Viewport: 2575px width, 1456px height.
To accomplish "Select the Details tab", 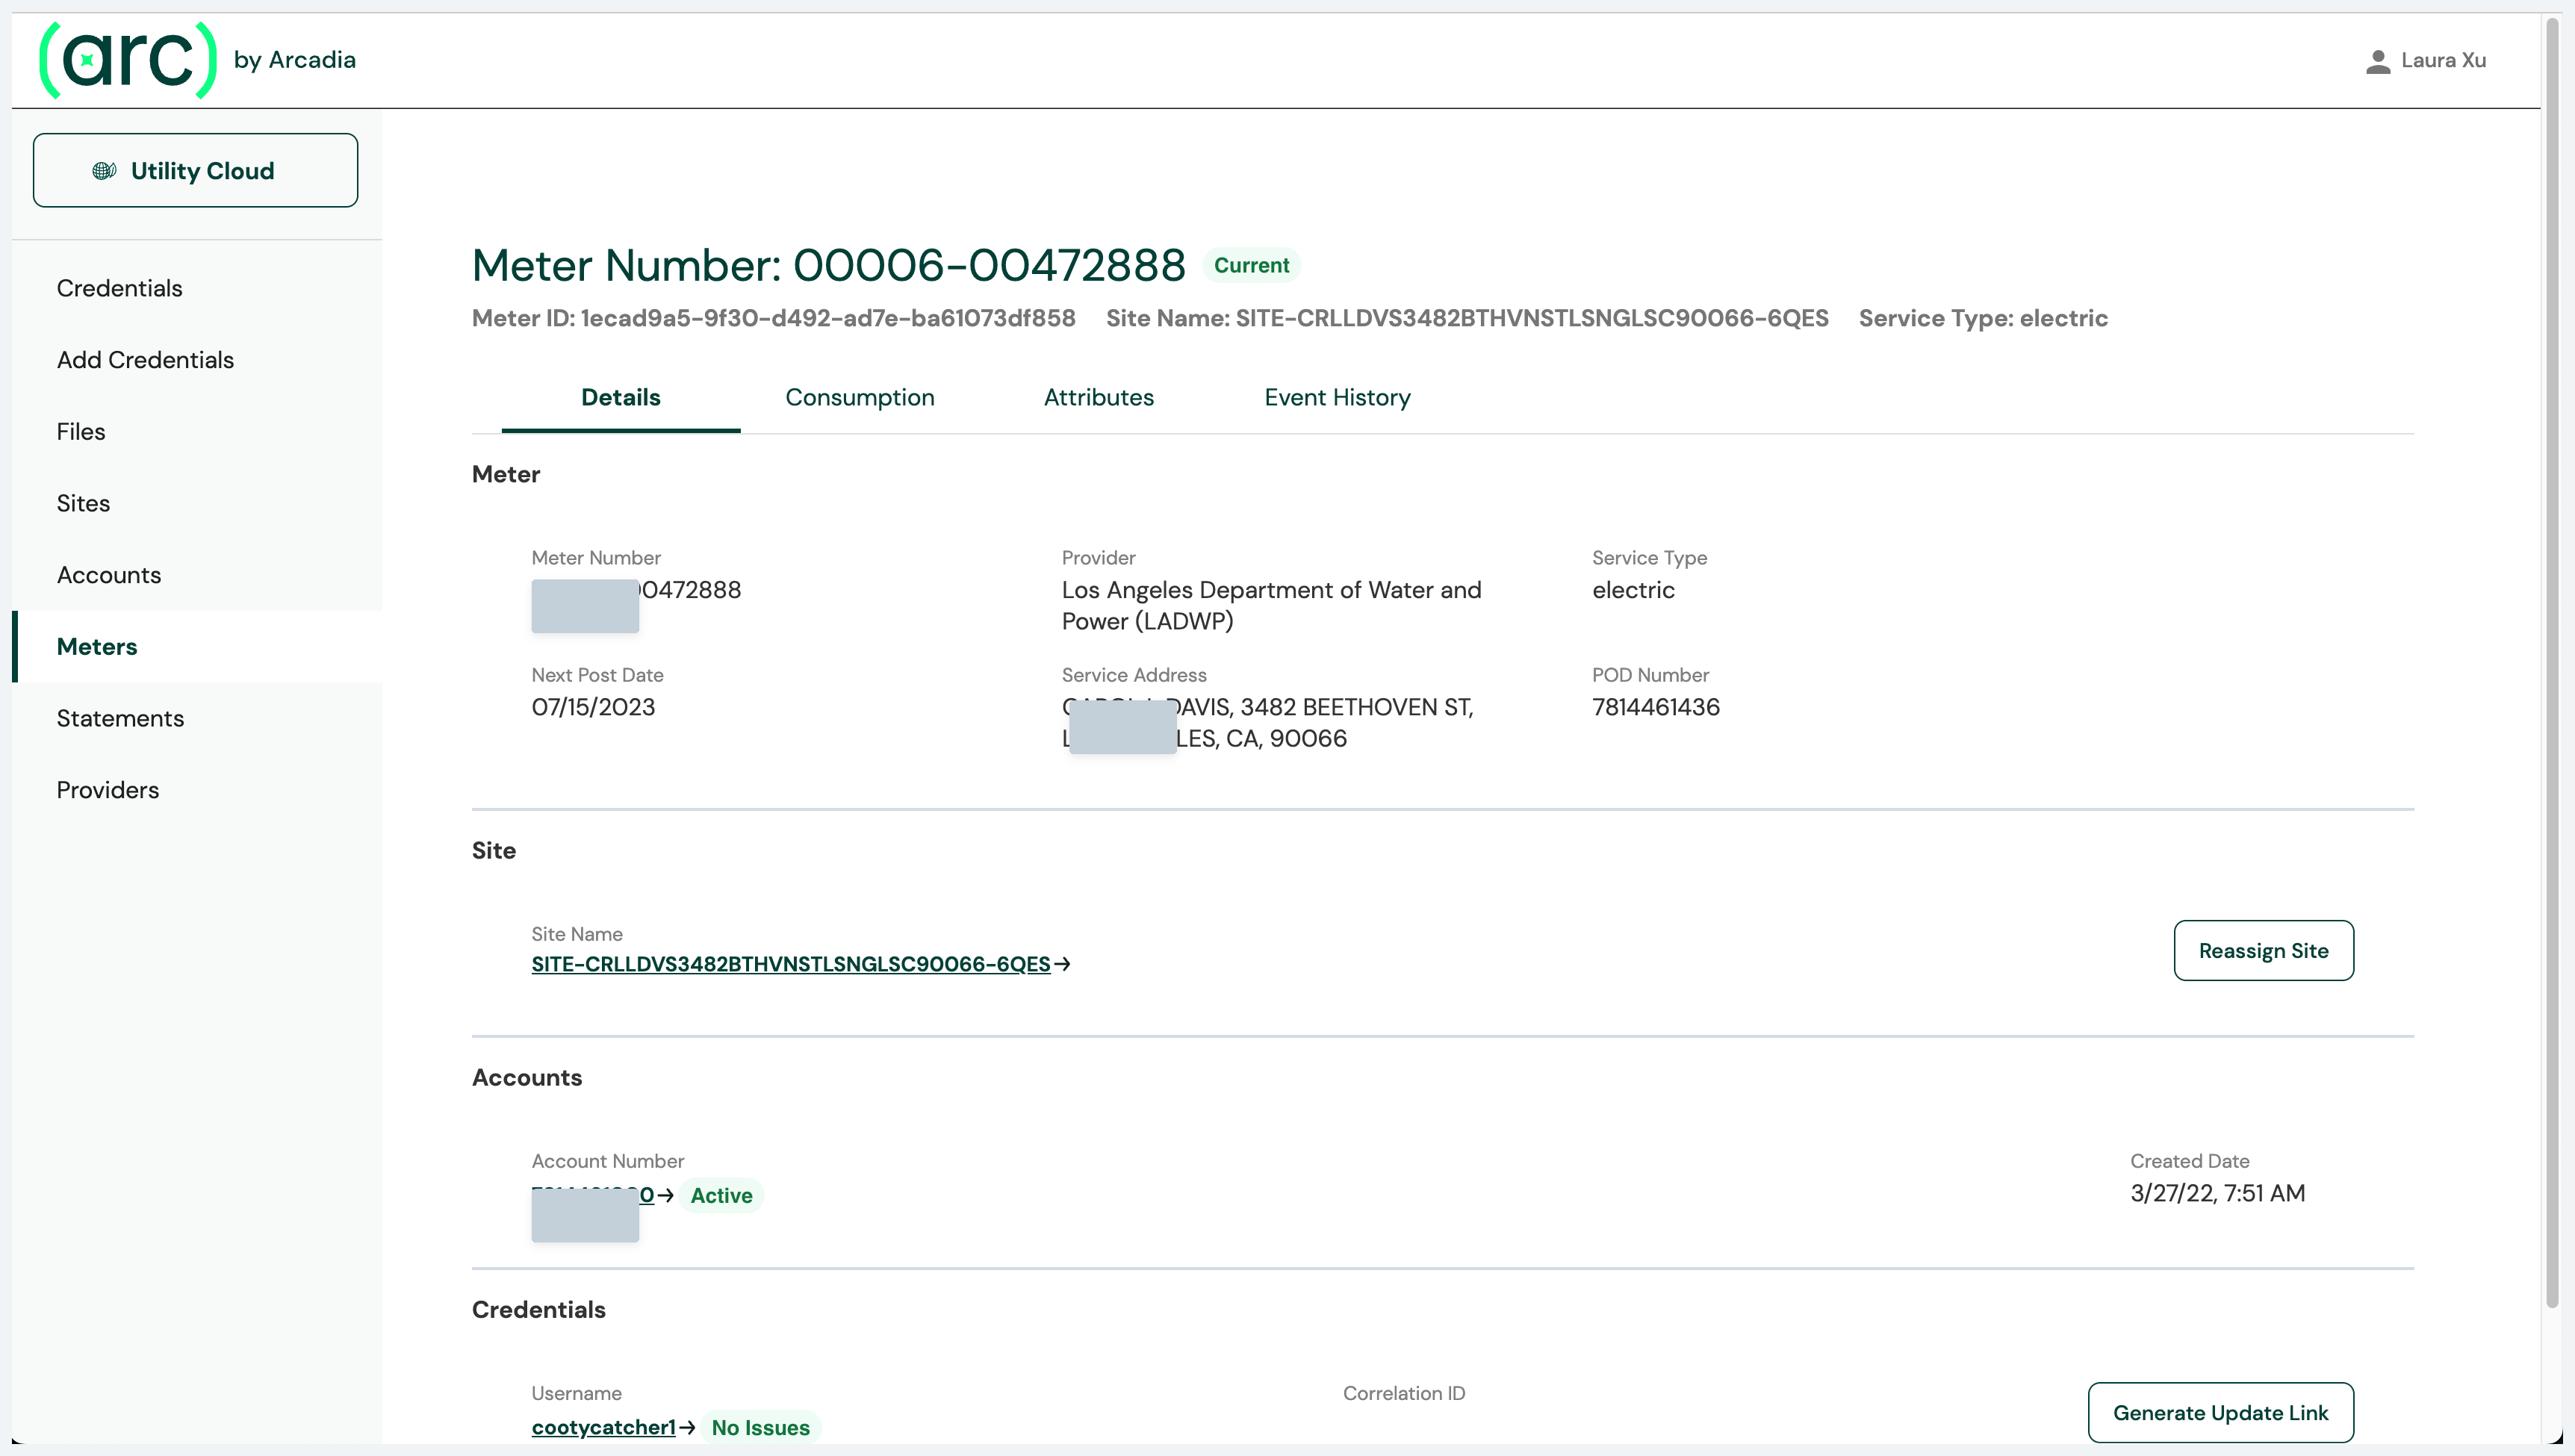I will point(620,397).
